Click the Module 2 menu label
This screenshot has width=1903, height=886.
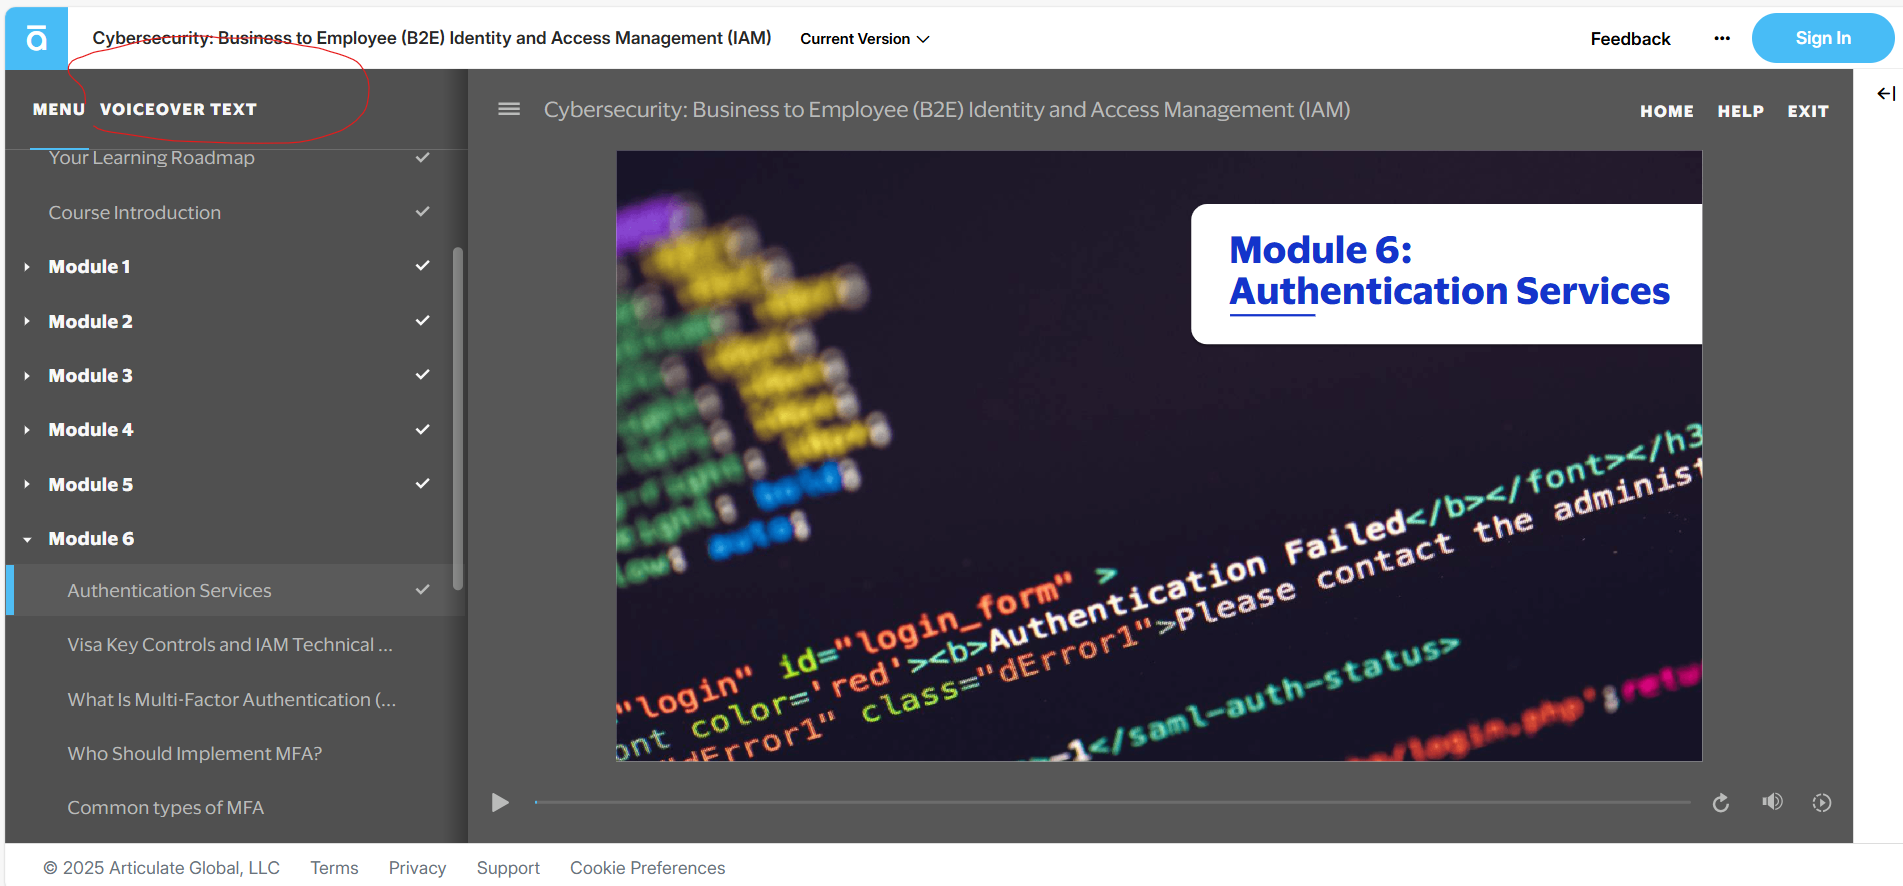(x=91, y=322)
